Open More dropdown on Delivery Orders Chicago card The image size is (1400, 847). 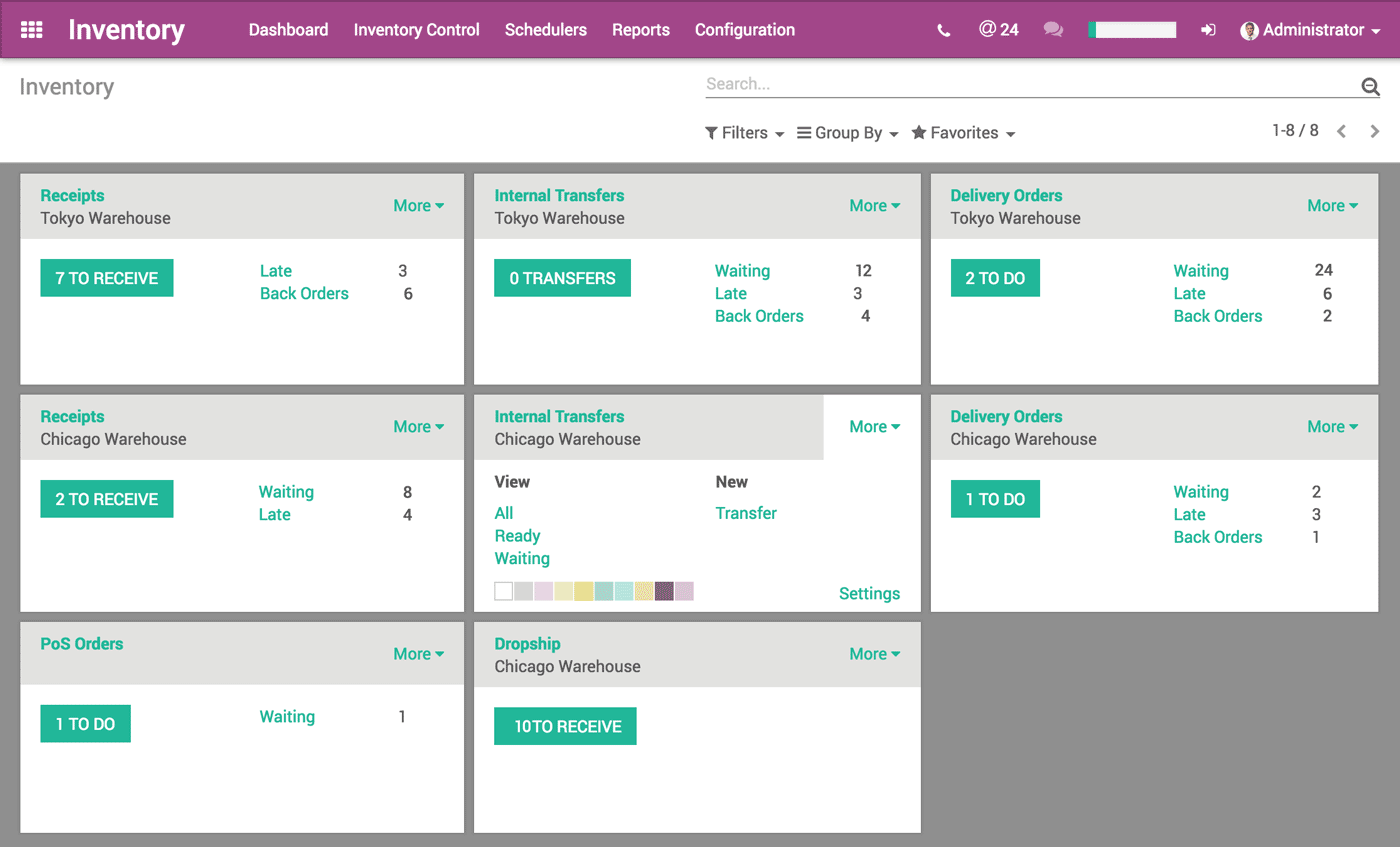pos(1332,426)
